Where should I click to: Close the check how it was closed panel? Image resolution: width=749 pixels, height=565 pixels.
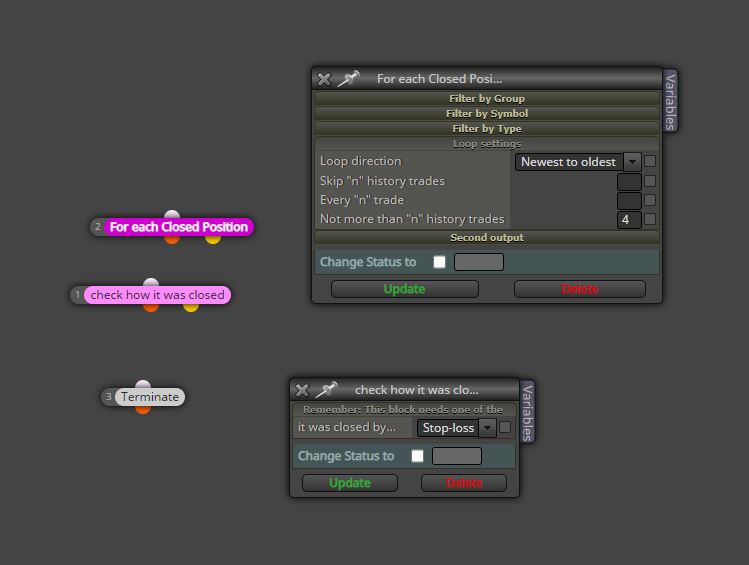coord(302,390)
